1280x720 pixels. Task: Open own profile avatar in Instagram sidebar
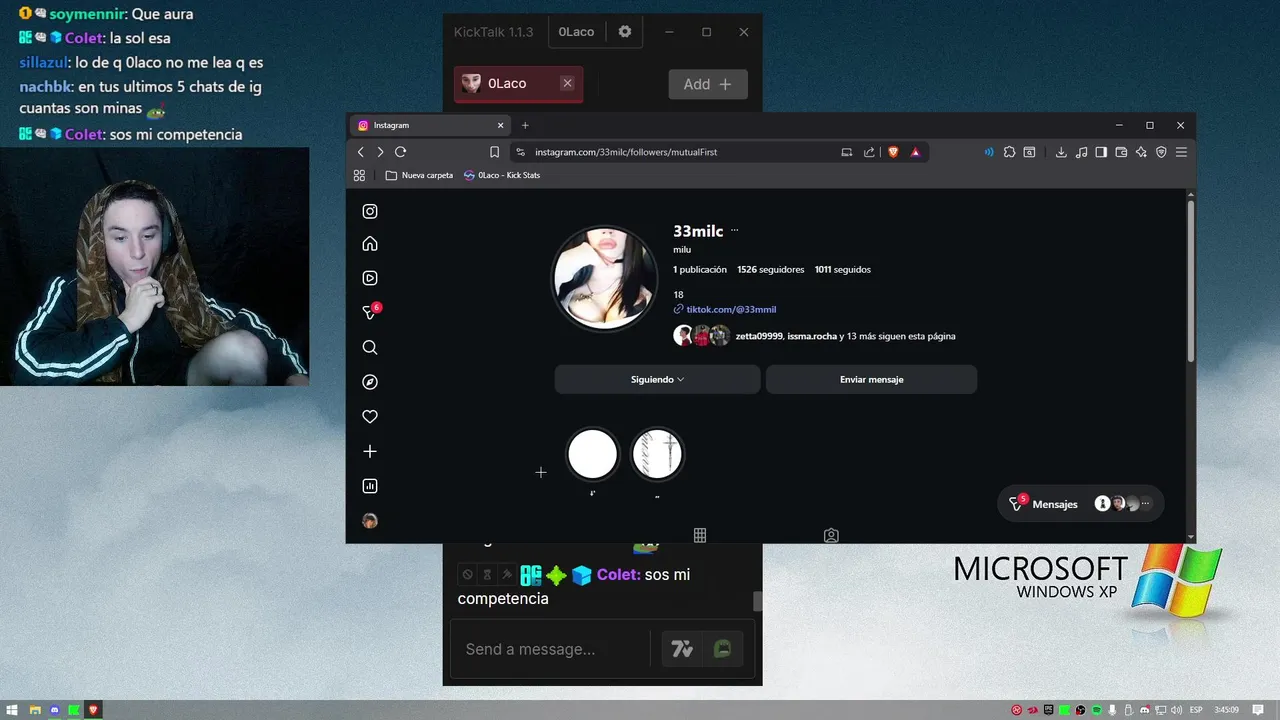[x=370, y=521]
